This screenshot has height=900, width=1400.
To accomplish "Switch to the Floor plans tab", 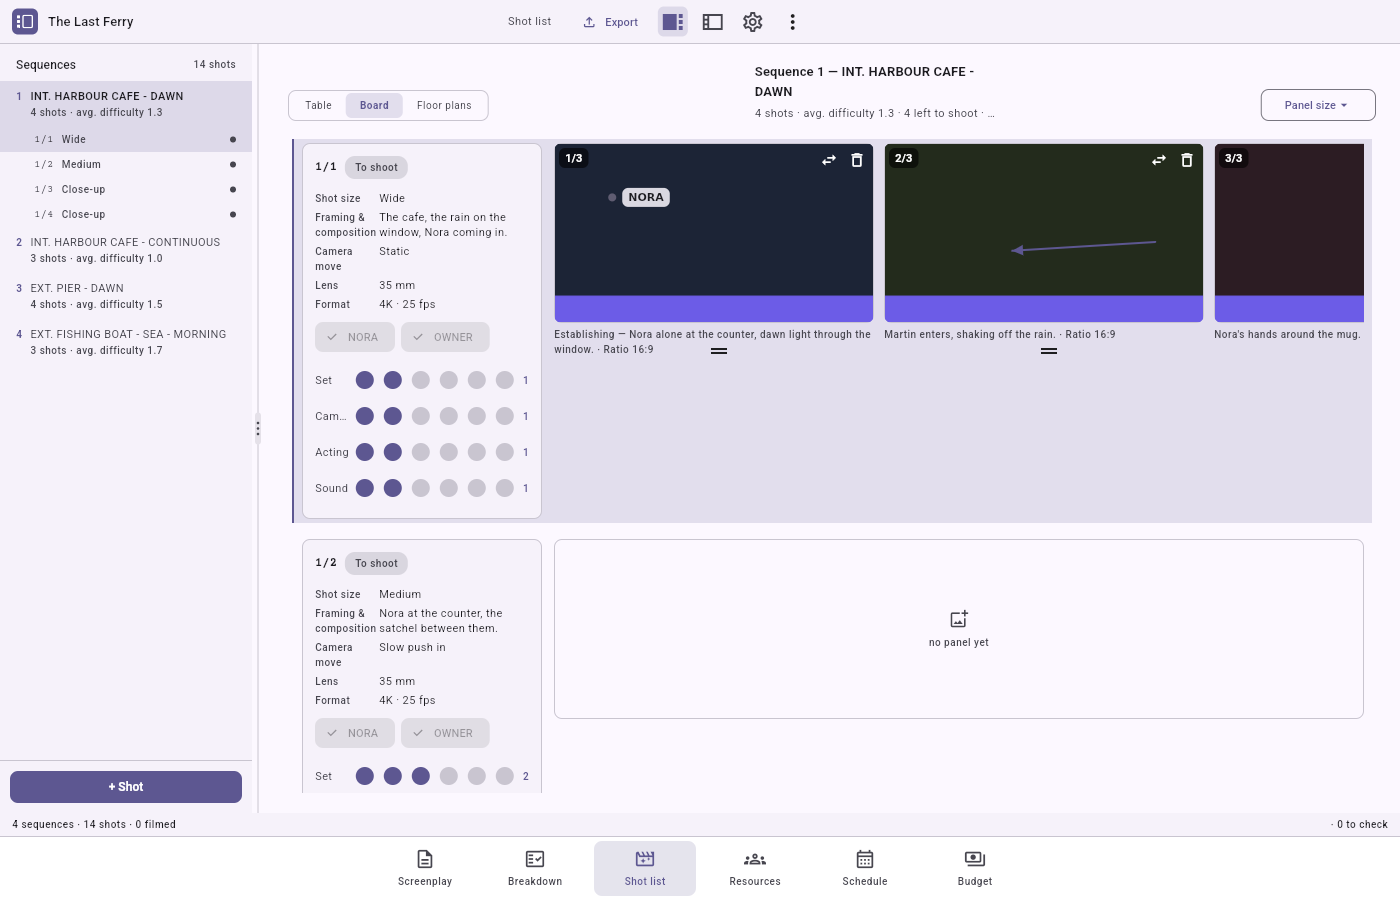I will 444,105.
